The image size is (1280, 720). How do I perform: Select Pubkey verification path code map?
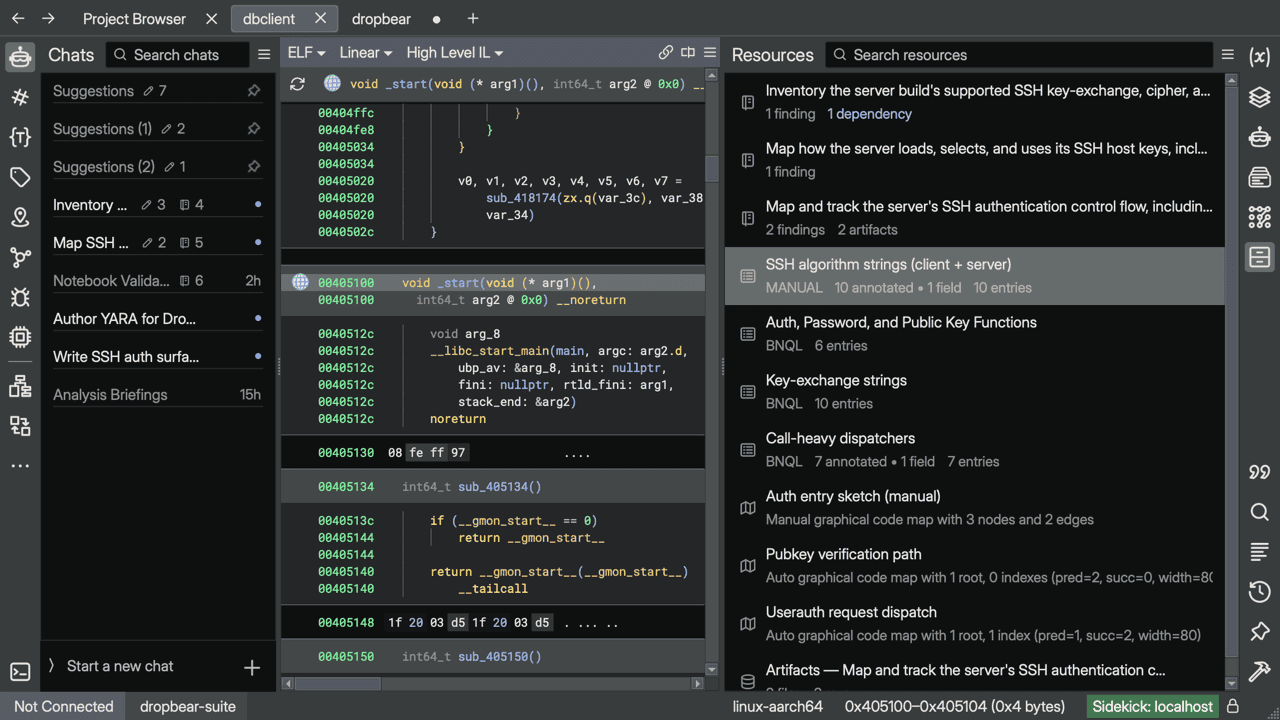[x=975, y=566]
